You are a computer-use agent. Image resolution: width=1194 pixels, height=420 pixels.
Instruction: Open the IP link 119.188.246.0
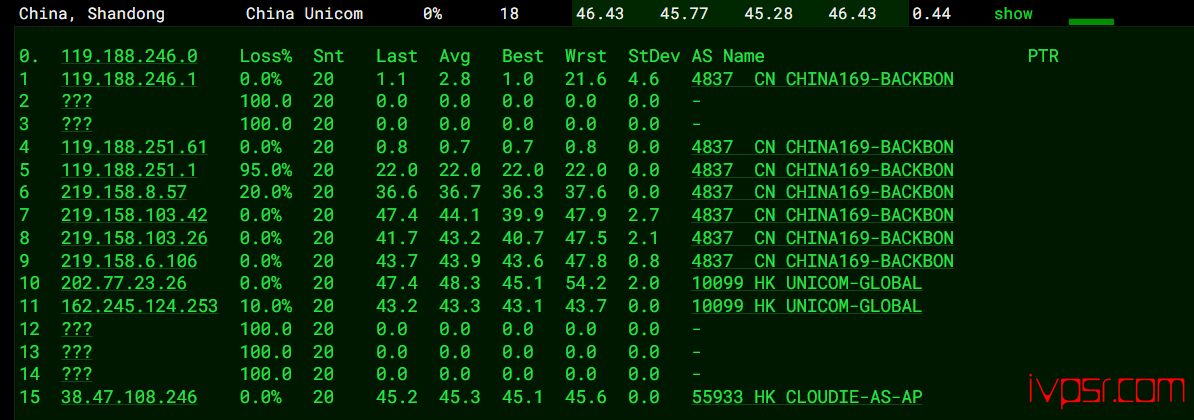point(129,56)
